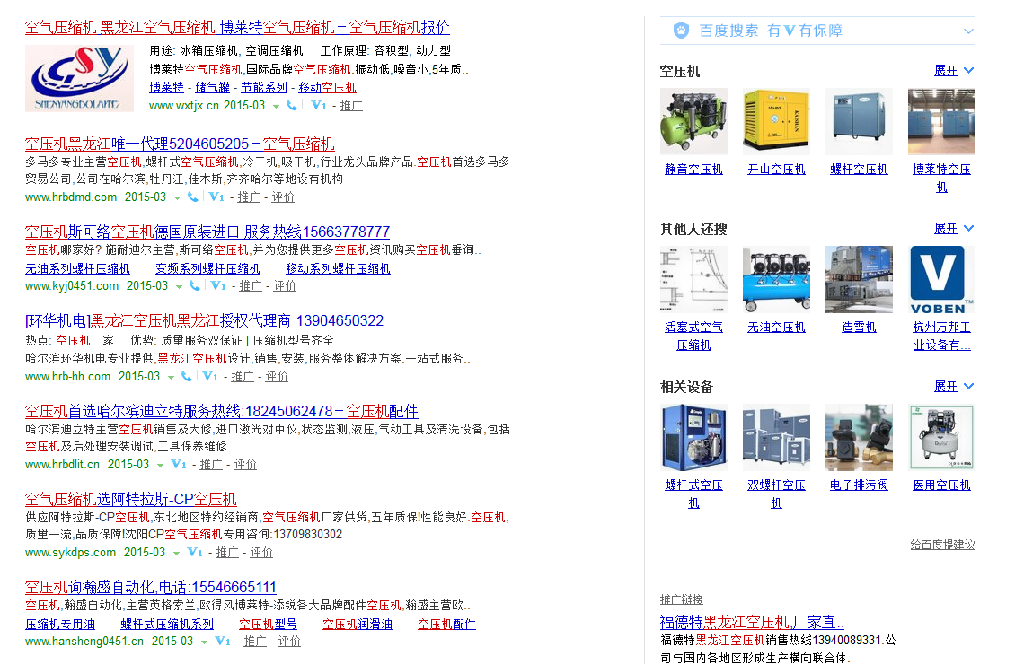Click V1 badge beside www.hrbdmd.com
The width and height of the screenshot is (1024, 664).
(x=216, y=197)
